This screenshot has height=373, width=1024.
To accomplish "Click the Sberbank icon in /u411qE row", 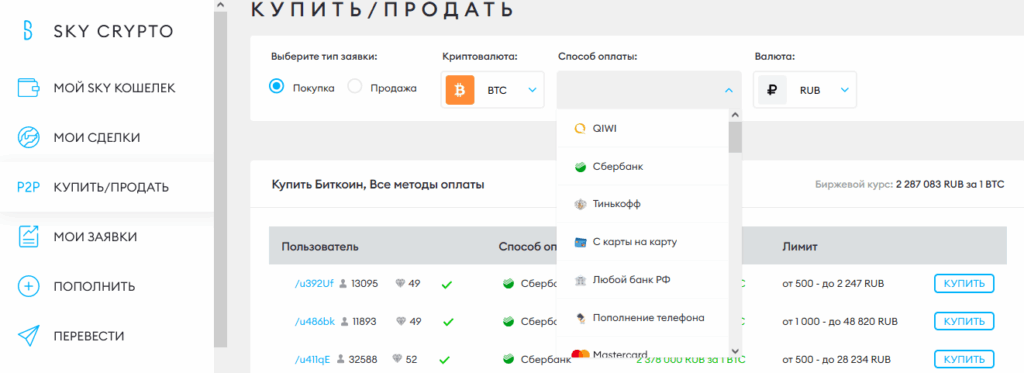I will click(509, 359).
